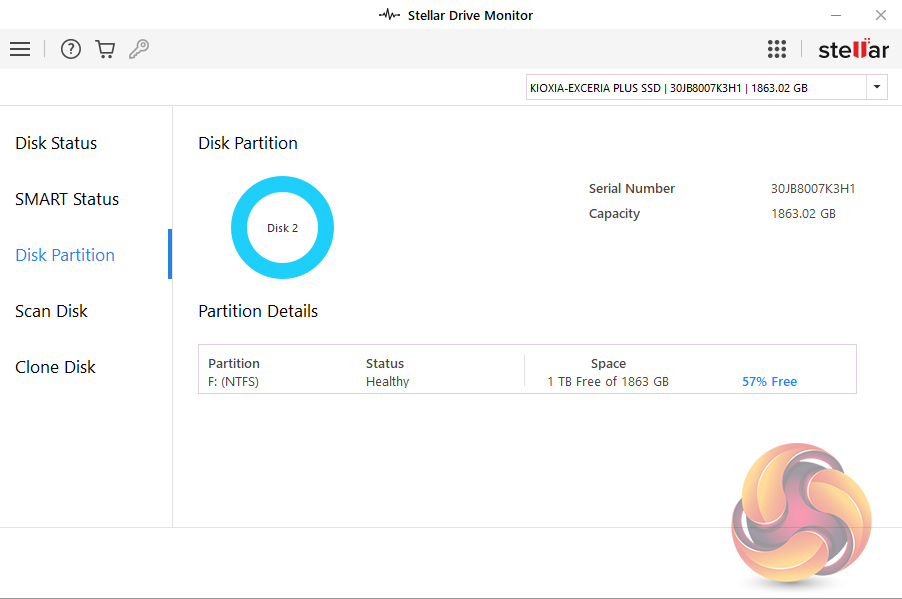
Task: Click the KIOXIA-EXCERIA PLUS SSD combo box
Action: 695,88
